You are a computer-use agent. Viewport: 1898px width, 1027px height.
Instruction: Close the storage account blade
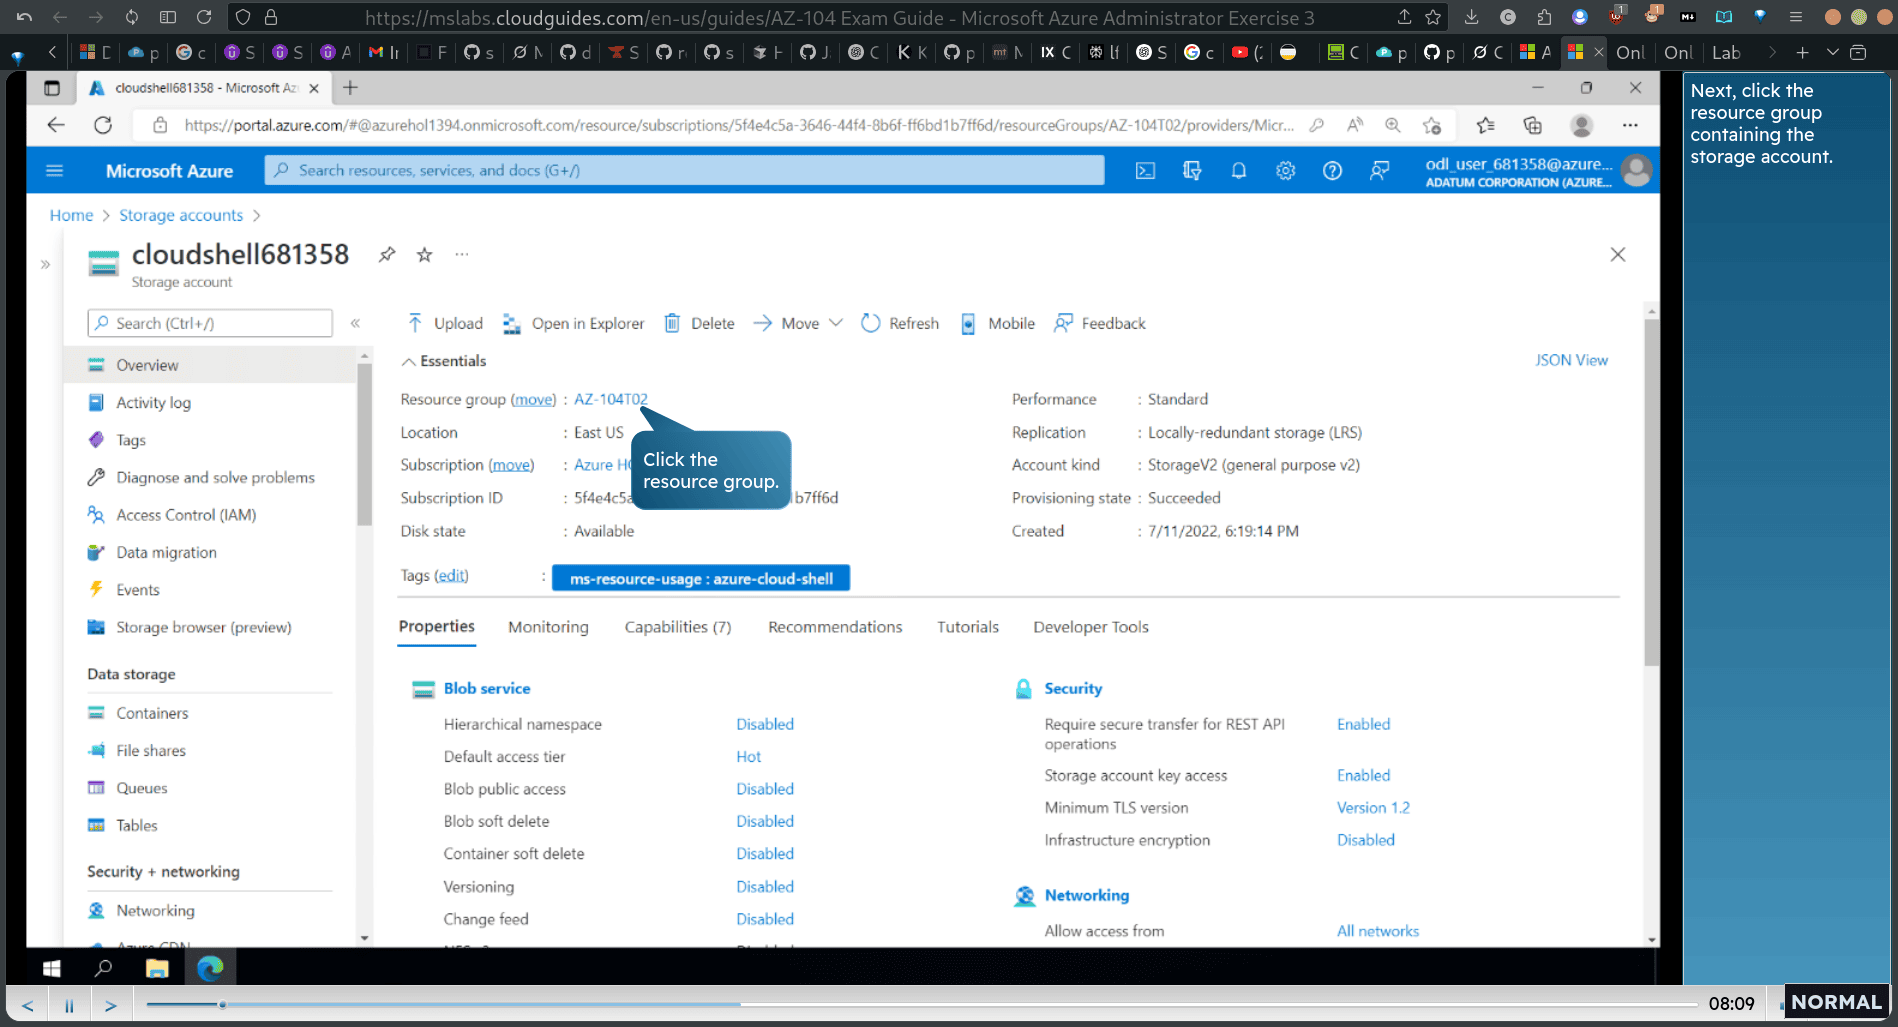coord(1617,255)
